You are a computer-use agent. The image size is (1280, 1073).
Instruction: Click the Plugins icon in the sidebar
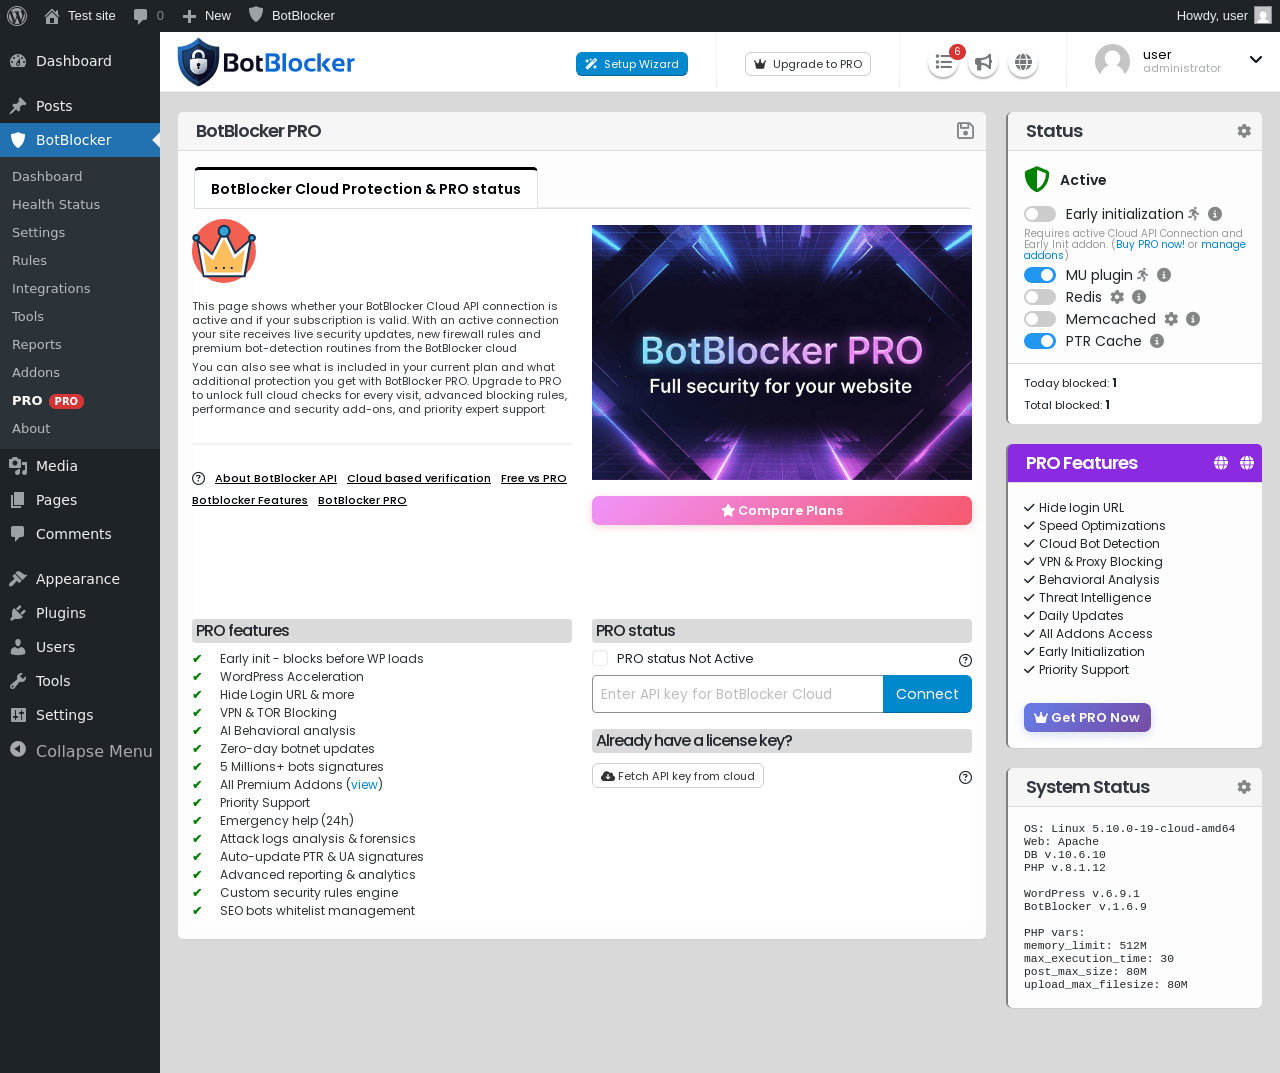tap(18, 613)
